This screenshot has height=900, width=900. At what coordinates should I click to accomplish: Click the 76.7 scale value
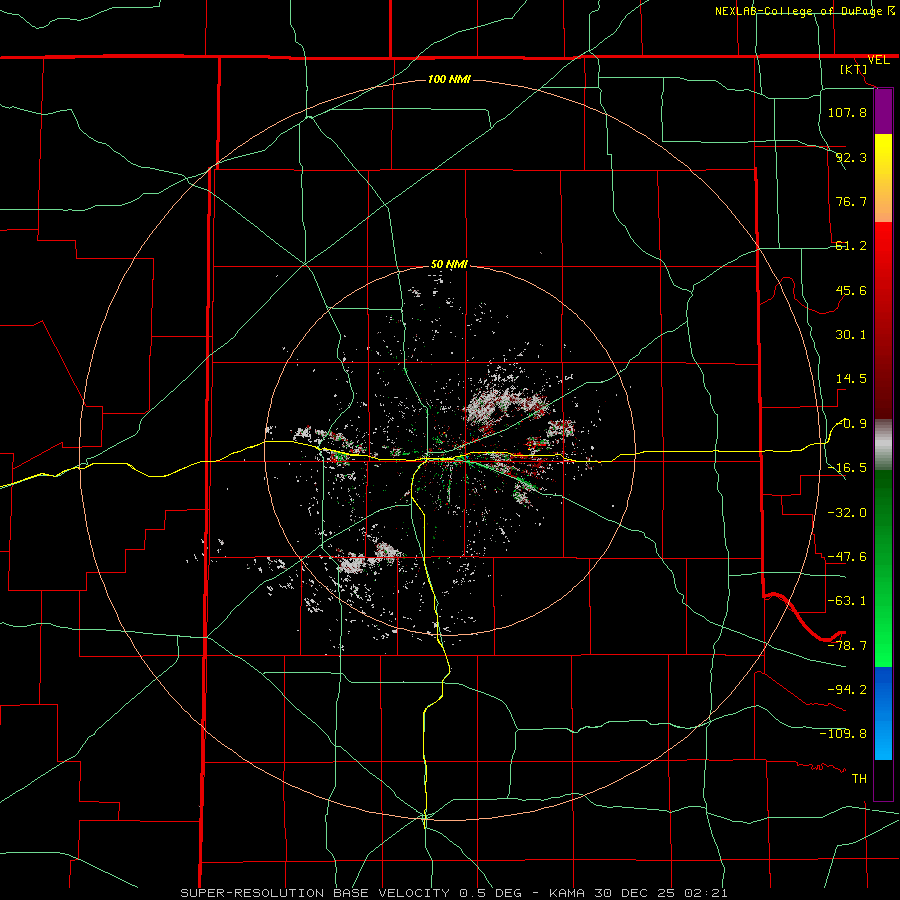[851, 201]
